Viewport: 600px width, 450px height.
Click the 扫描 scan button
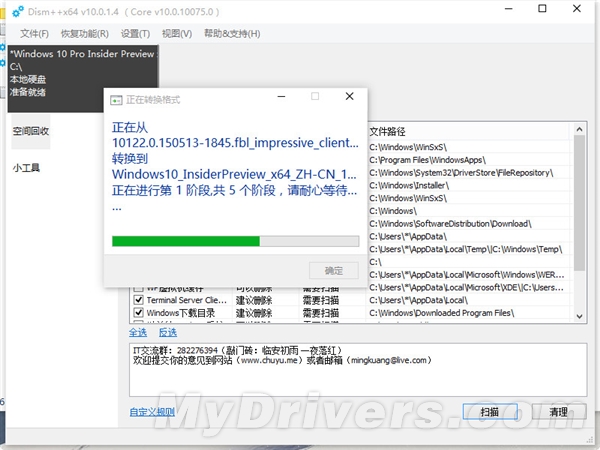(x=490, y=412)
